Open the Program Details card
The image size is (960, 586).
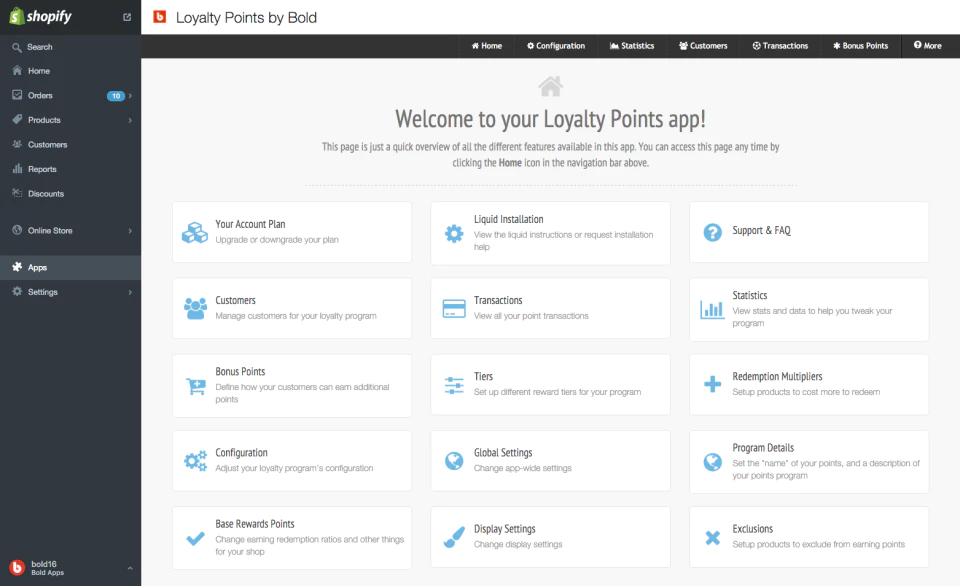[x=809, y=462]
